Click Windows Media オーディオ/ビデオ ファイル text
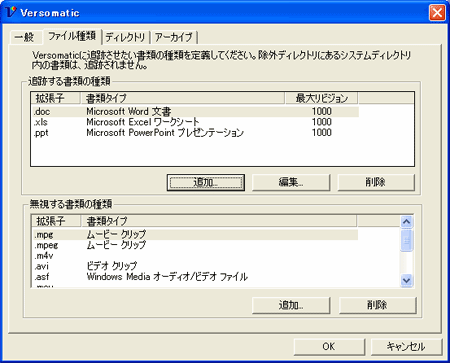450x363 pixels. coord(167,277)
